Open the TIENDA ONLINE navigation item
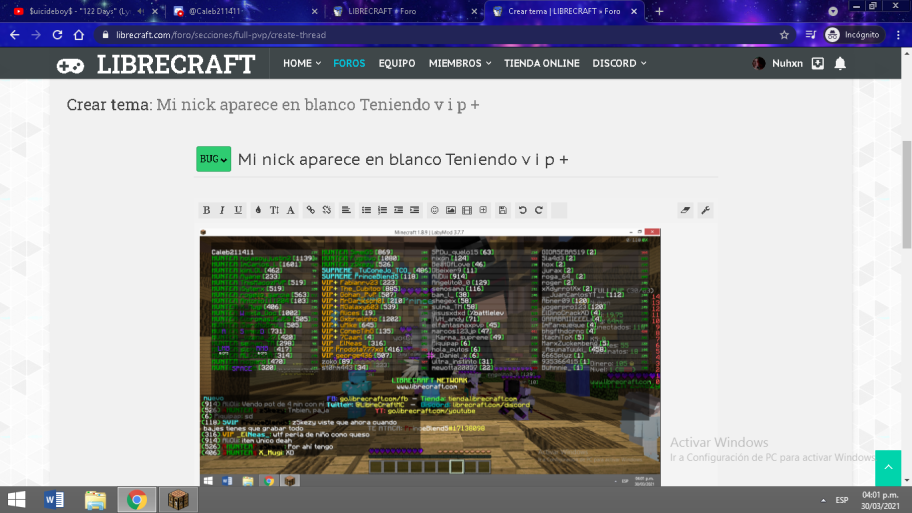Viewport: 912px width, 513px height. point(542,63)
